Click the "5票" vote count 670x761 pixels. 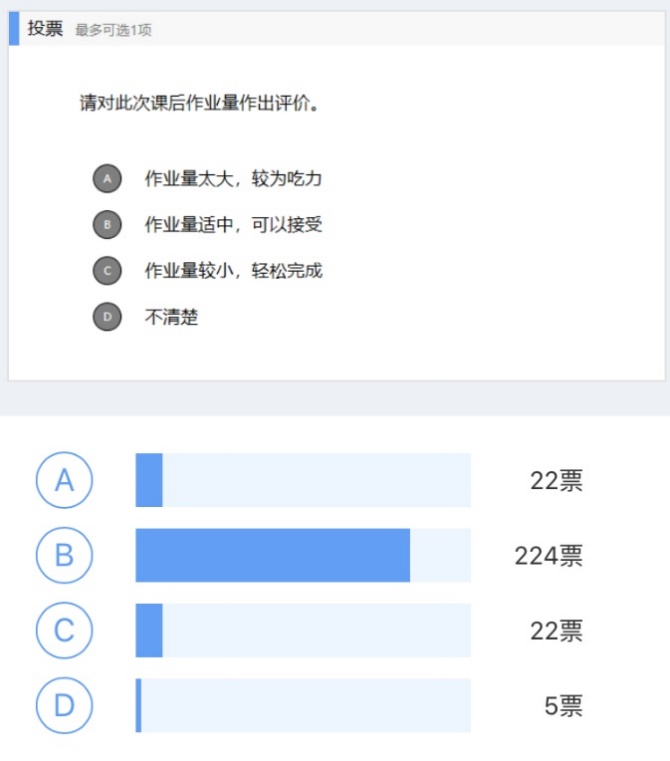click(563, 707)
